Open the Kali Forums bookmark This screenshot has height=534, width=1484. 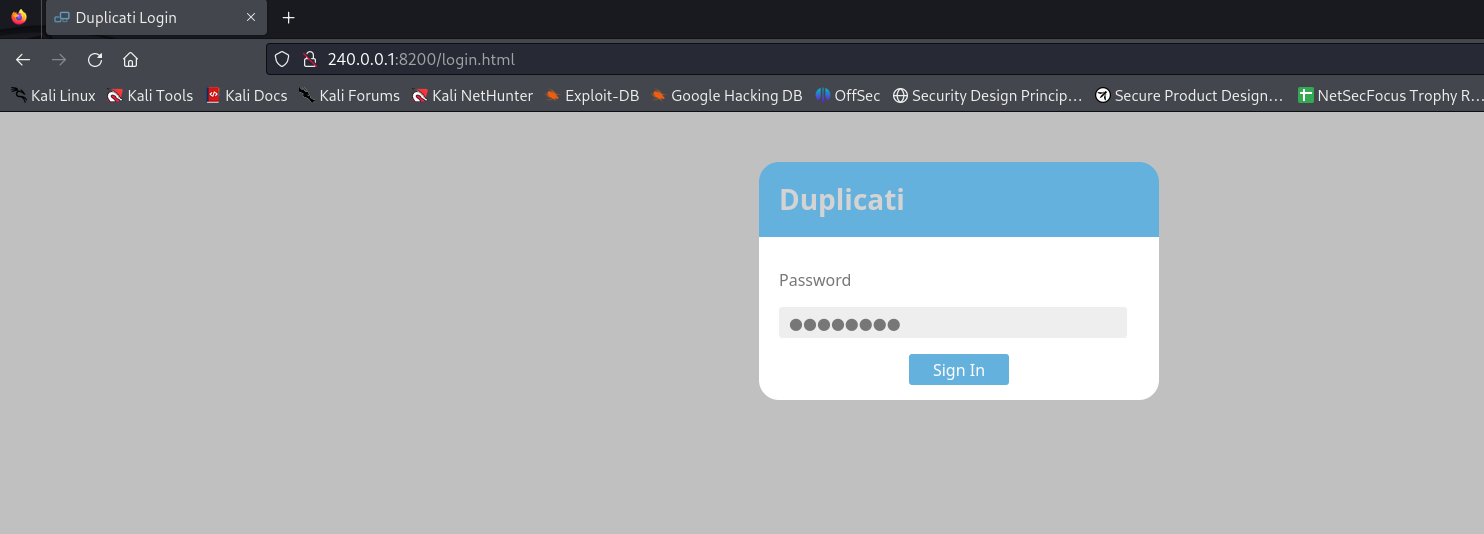click(349, 96)
